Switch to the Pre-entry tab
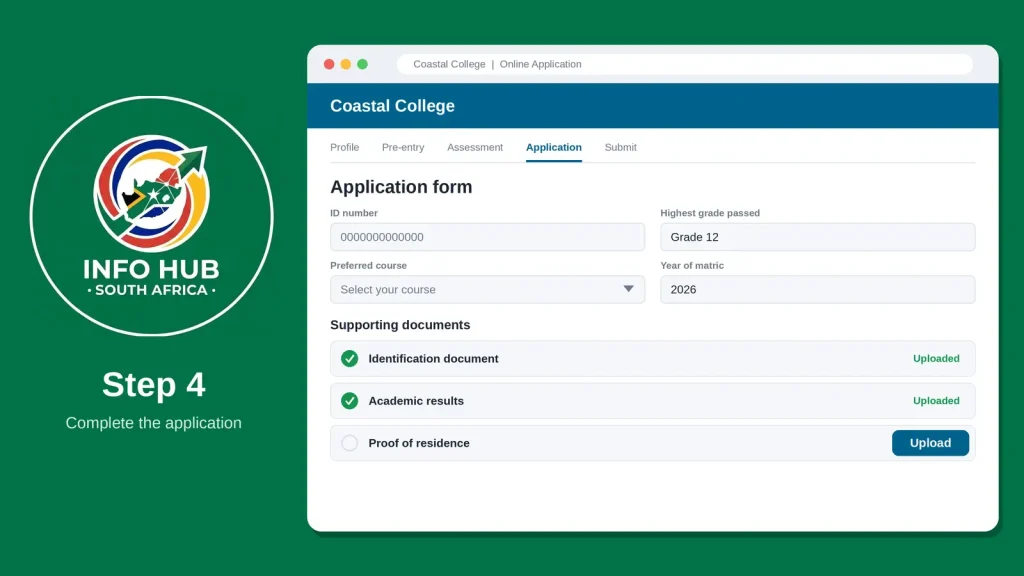 click(403, 148)
